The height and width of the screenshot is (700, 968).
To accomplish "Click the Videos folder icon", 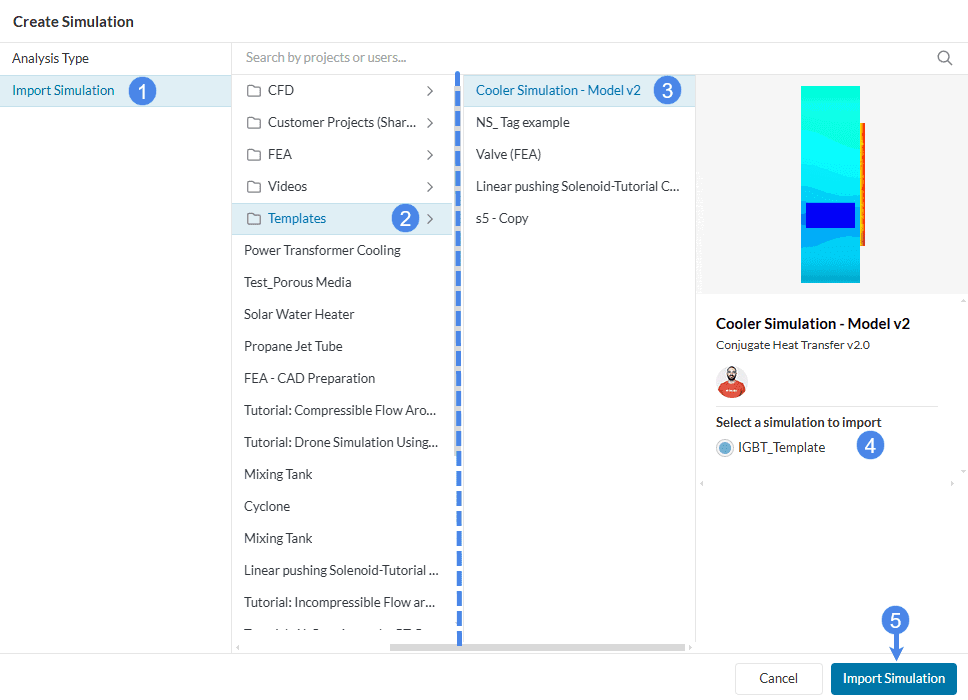I will click(x=254, y=187).
